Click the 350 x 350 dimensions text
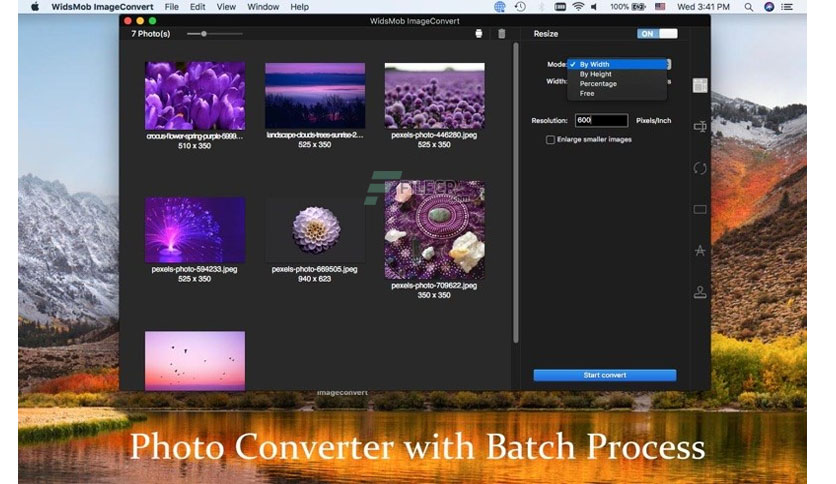Screen dimensions: 836x484 pyautogui.click(x=434, y=295)
